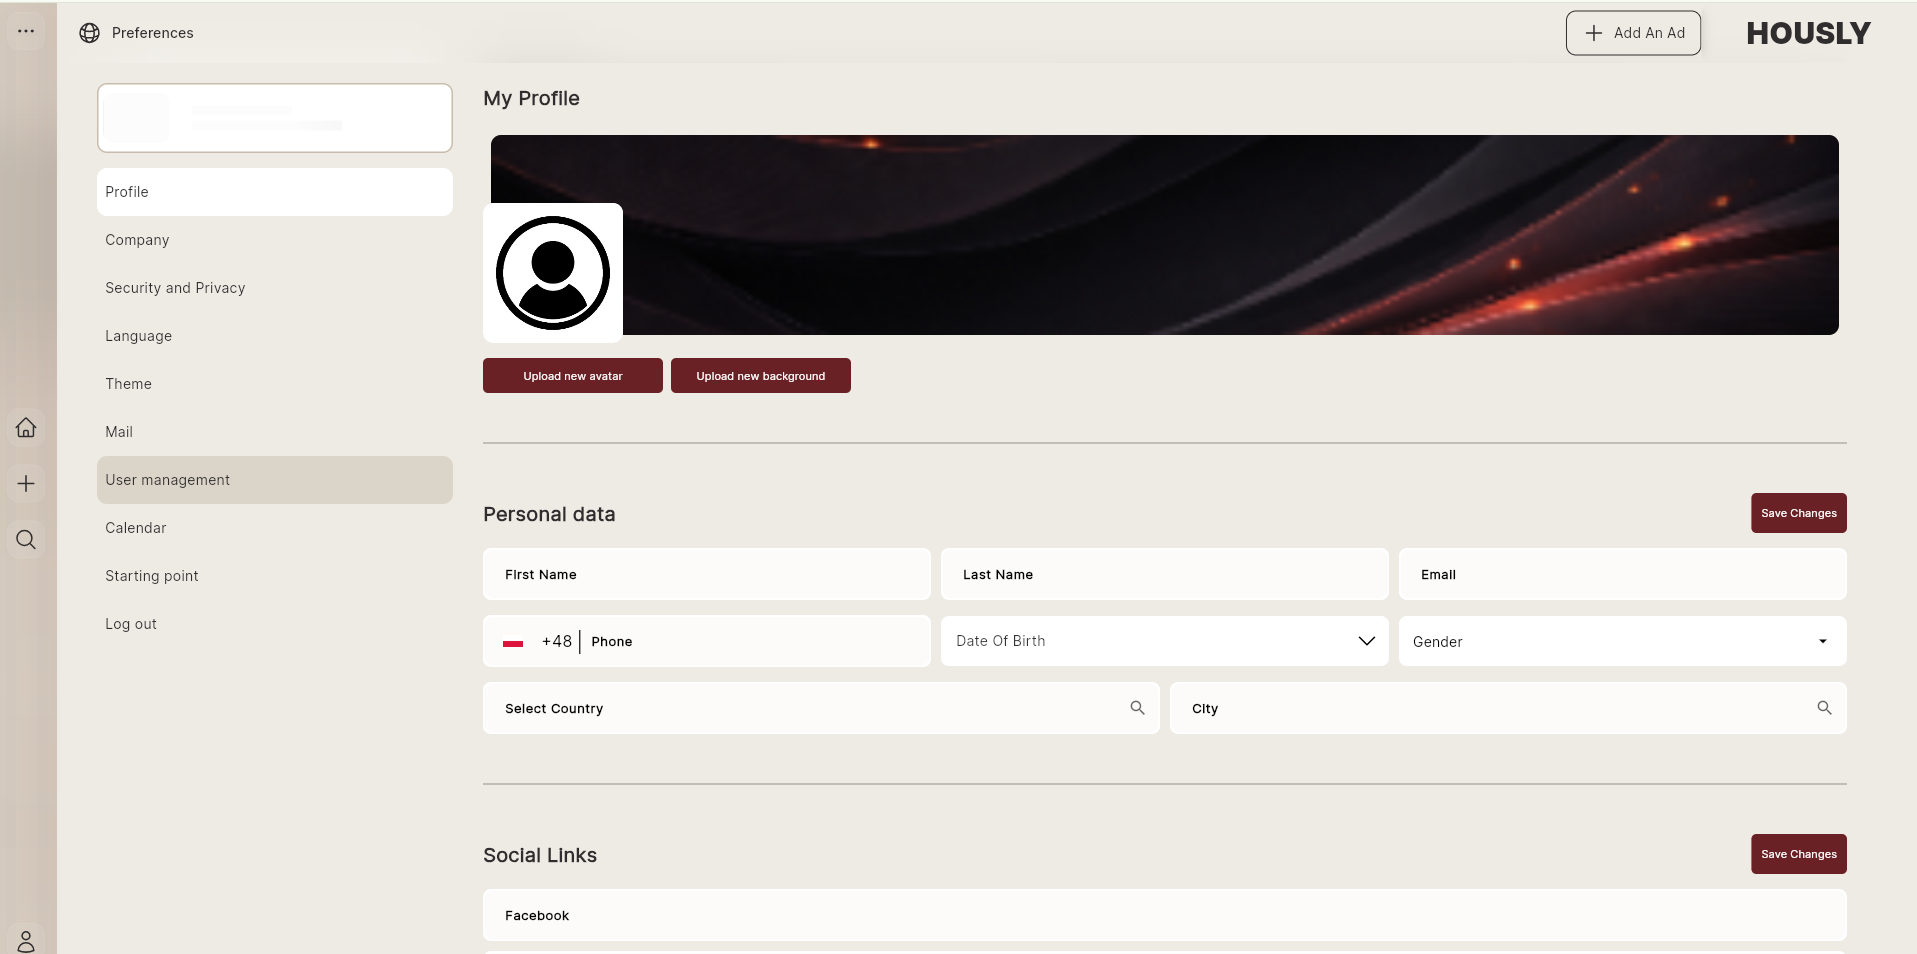
Task: Click the Add An Ad button
Action: (x=1633, y=33)
